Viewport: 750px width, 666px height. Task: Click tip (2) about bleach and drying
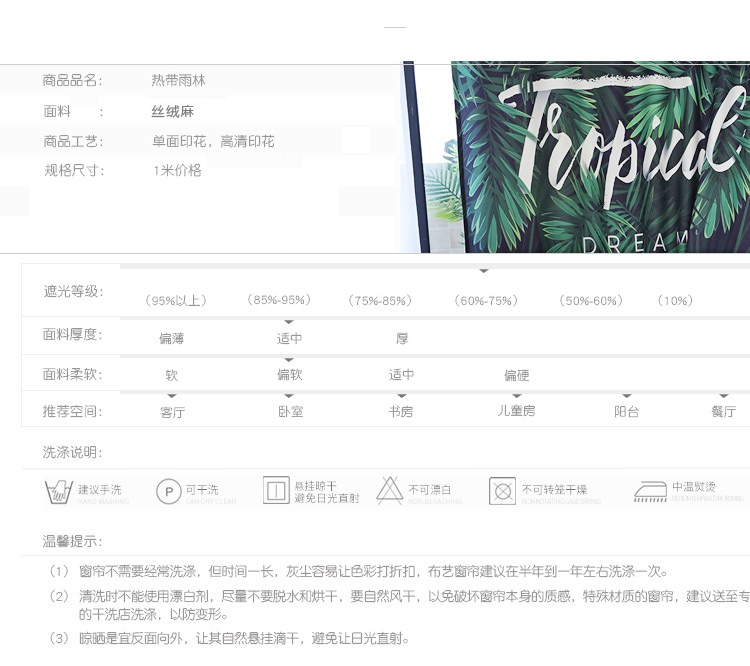399,605
